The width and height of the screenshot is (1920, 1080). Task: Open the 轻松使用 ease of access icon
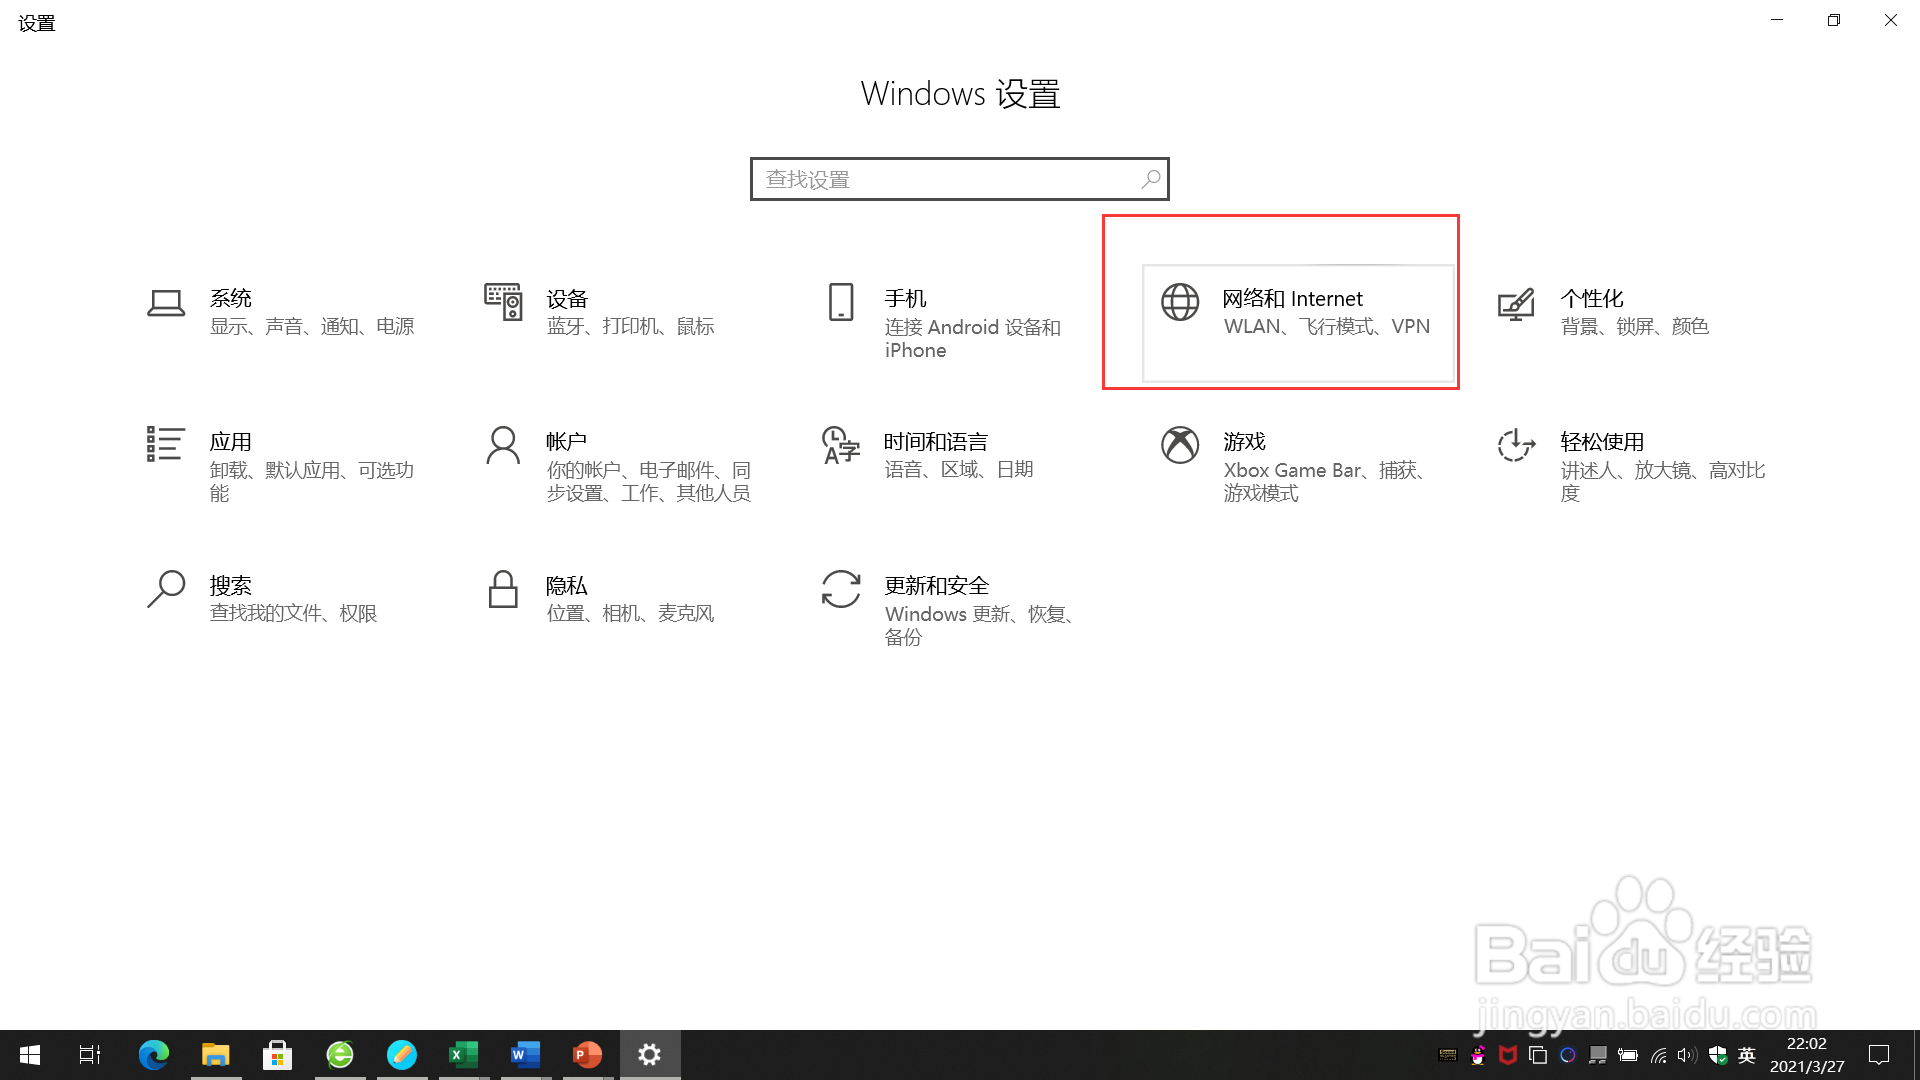(1516, 445)
